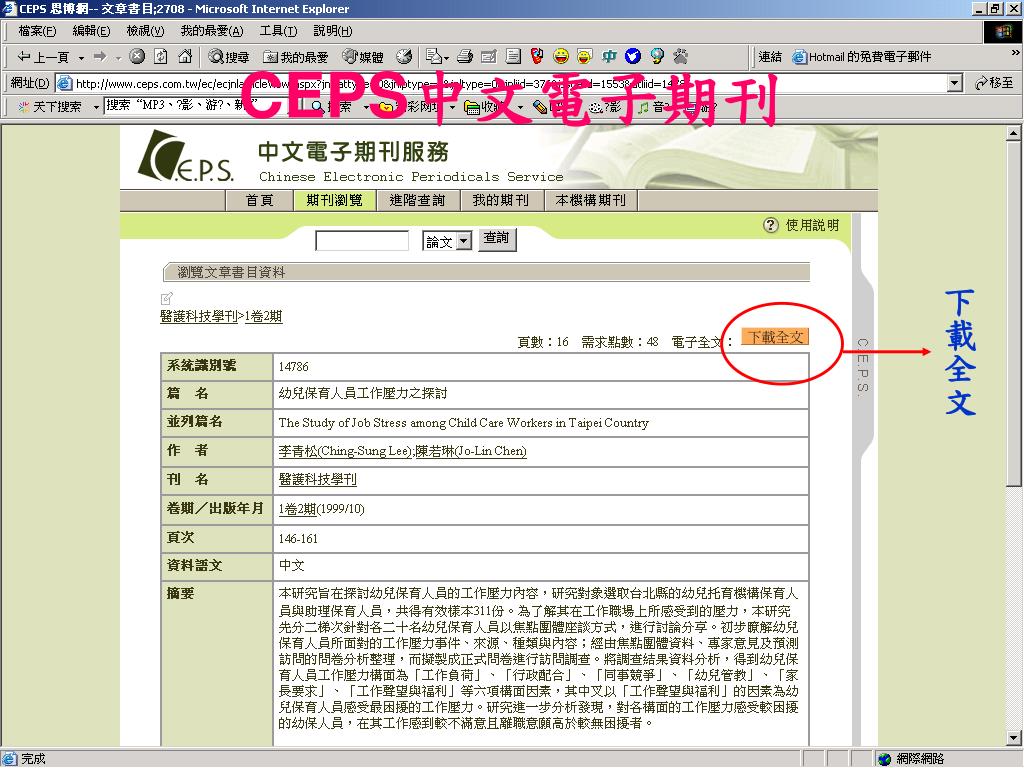This screenshot has height=768, width=1024.
Task: Click the 天下搜索 toolbar search box
Action: point(202,106)
